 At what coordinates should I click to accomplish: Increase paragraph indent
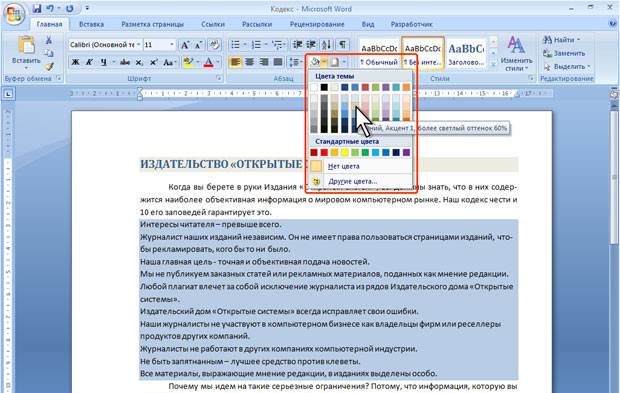[312, 45]
